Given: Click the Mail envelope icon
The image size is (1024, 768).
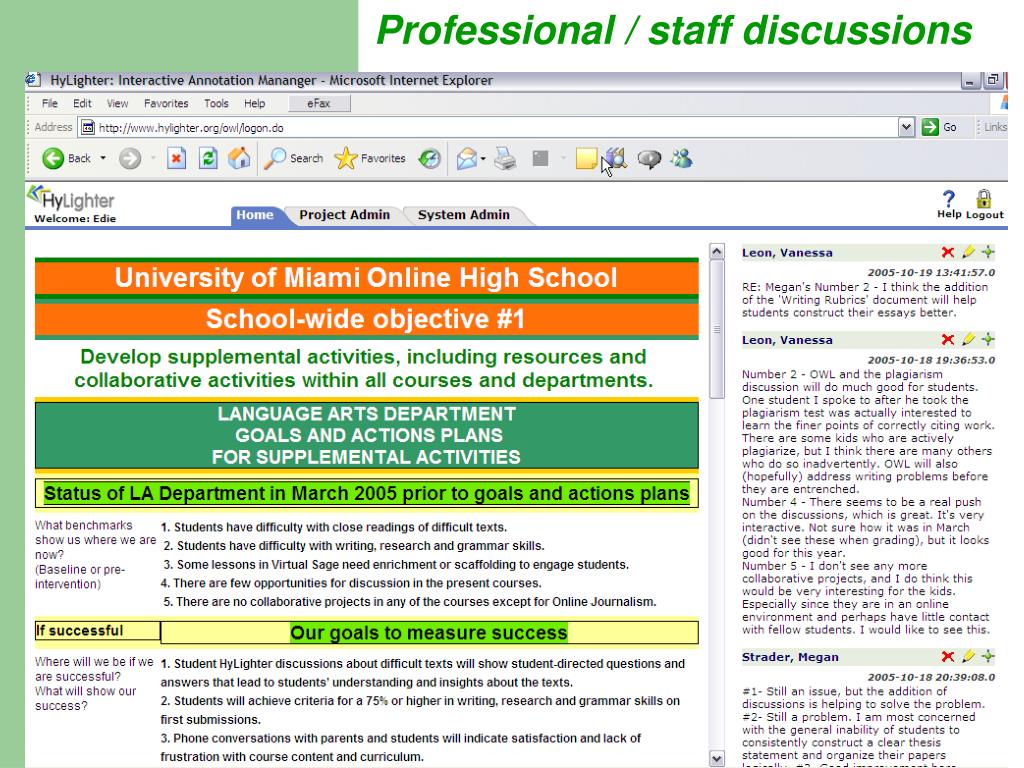Looking at the screenshot, I should 466,158.
